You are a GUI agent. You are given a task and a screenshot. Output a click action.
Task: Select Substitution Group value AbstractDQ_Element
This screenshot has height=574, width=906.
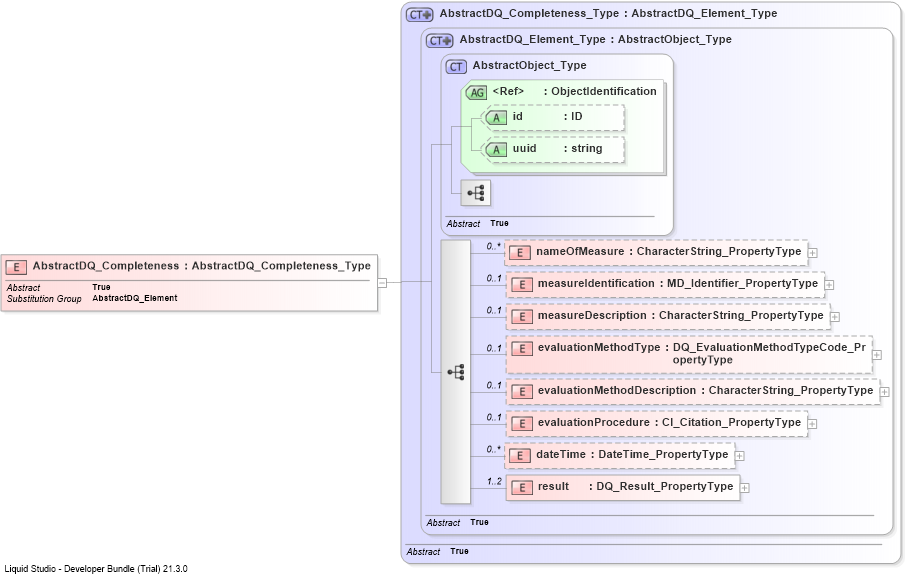point(135,298)
